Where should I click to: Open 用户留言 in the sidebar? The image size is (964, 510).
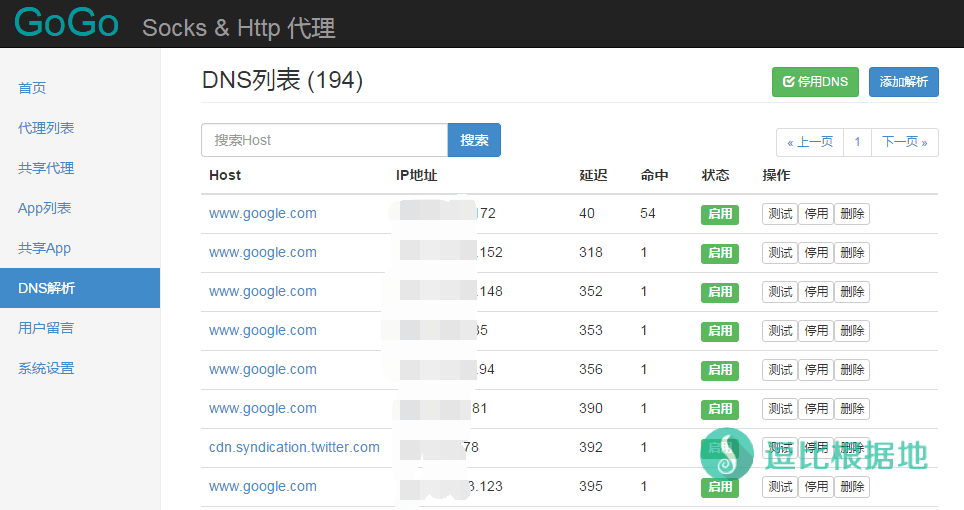tap(46, 328)
